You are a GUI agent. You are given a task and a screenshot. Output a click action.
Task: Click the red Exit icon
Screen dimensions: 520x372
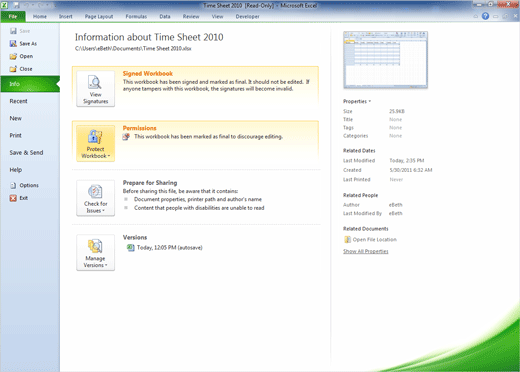coord(13,198)
